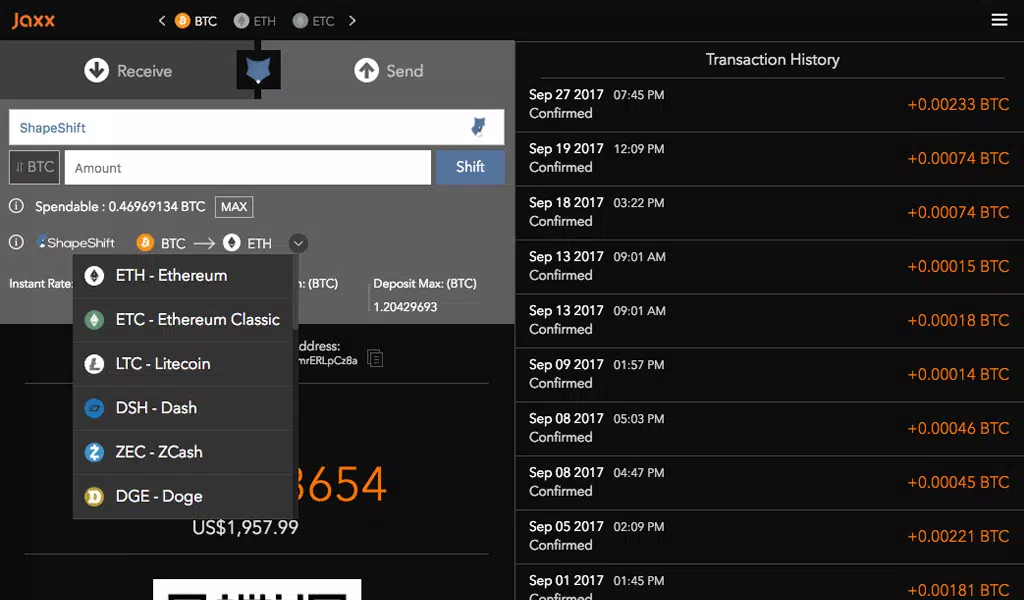Viewport: 1024px width, 600px height.
Task: Click the Deposit Max: (BTC) label
Action: click(424, 284)
